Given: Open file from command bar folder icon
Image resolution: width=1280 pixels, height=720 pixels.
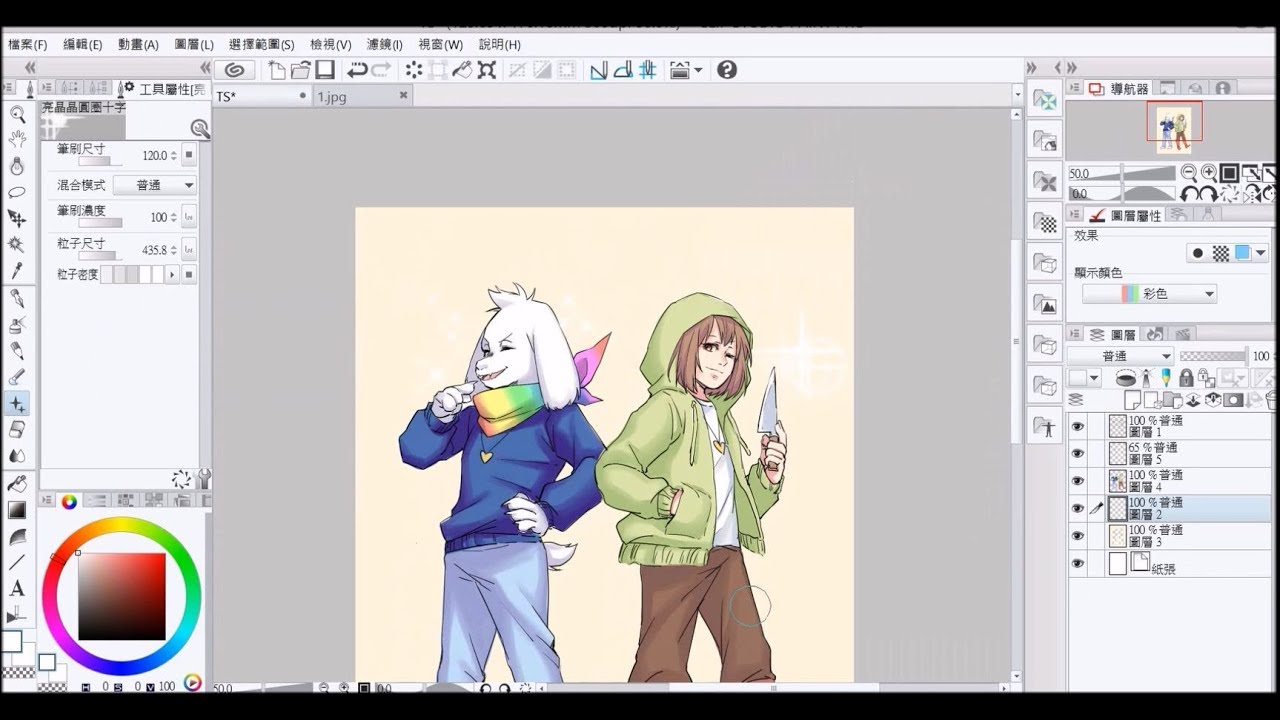Looking at the screenshot, I should [x=301, y=70].
